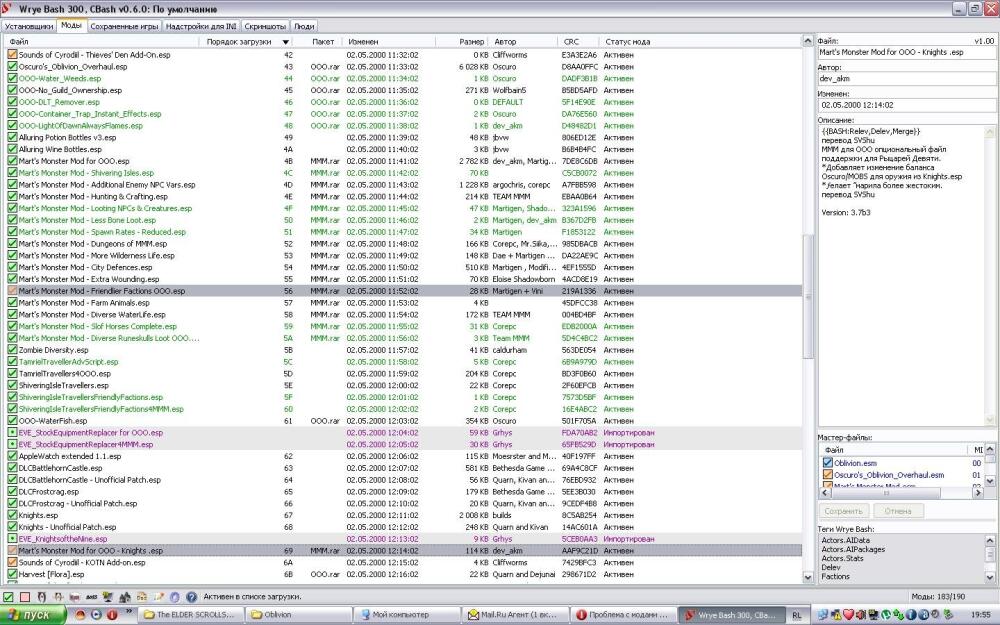
Task: Click the file name field in details panel
Action: pos(906,52)
